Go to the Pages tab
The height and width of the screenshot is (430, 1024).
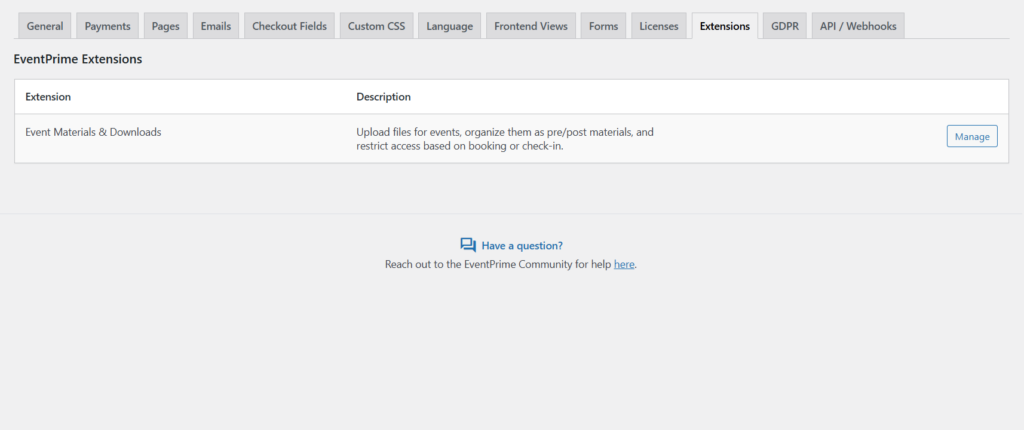coord(165,26)
